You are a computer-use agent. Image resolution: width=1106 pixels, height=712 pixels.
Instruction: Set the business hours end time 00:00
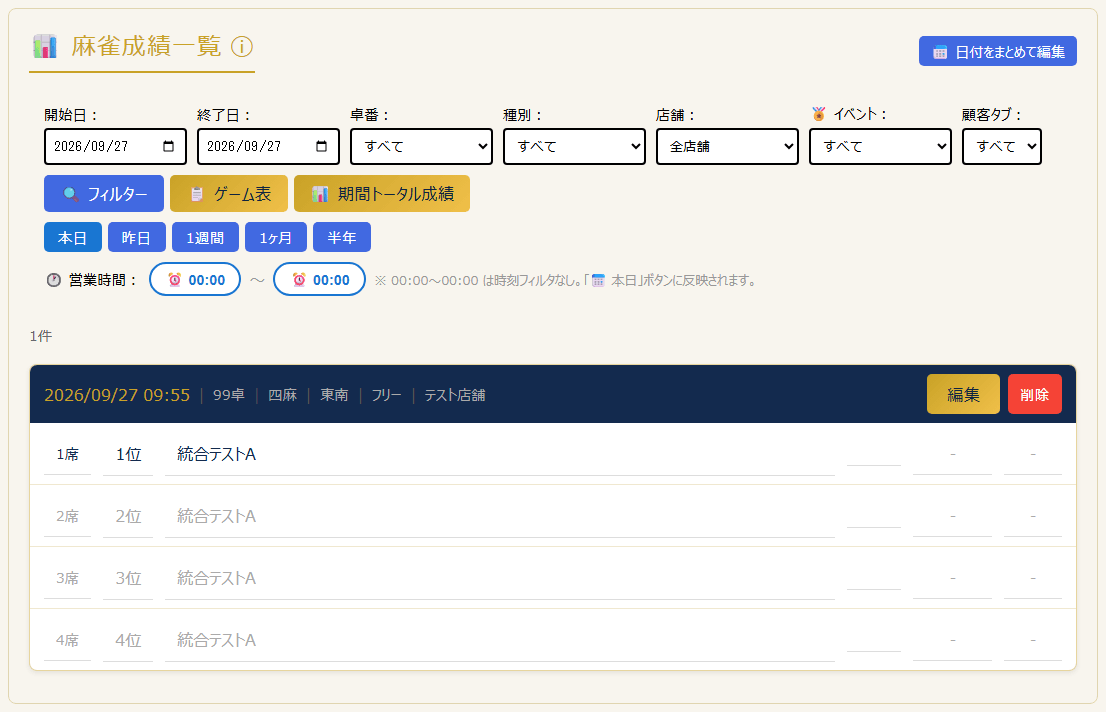tap(320, 279)
